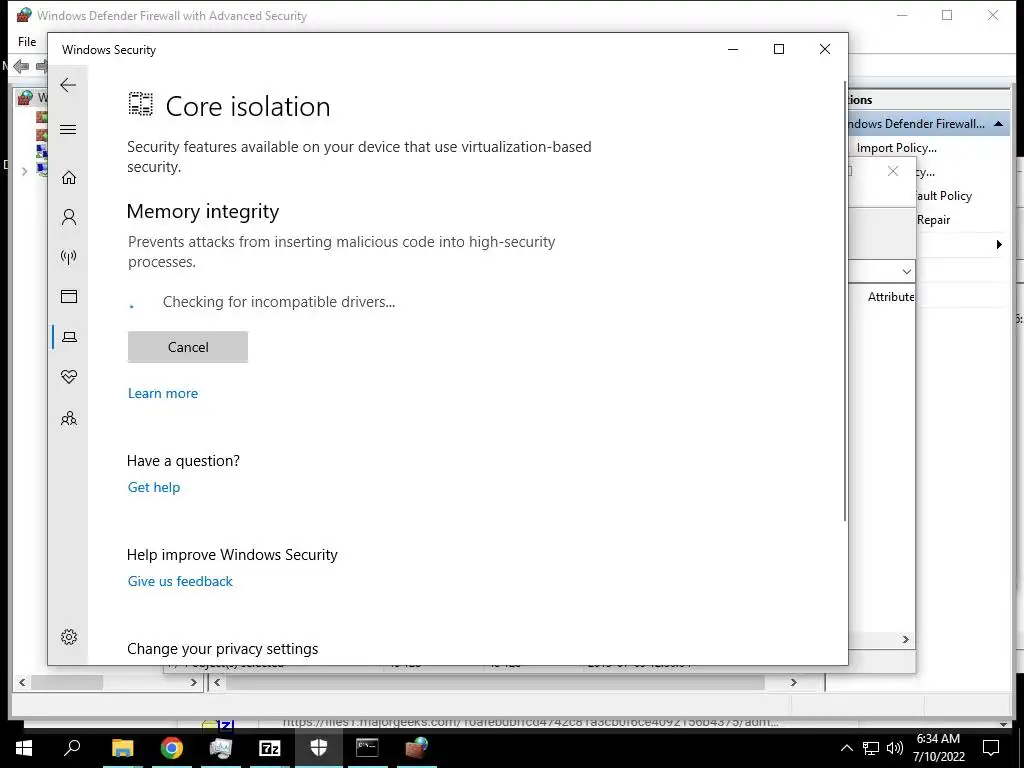The image size is (1024, 768).
Task: Open Firewall & network protection antenna icon
Action: pos(69,257)
